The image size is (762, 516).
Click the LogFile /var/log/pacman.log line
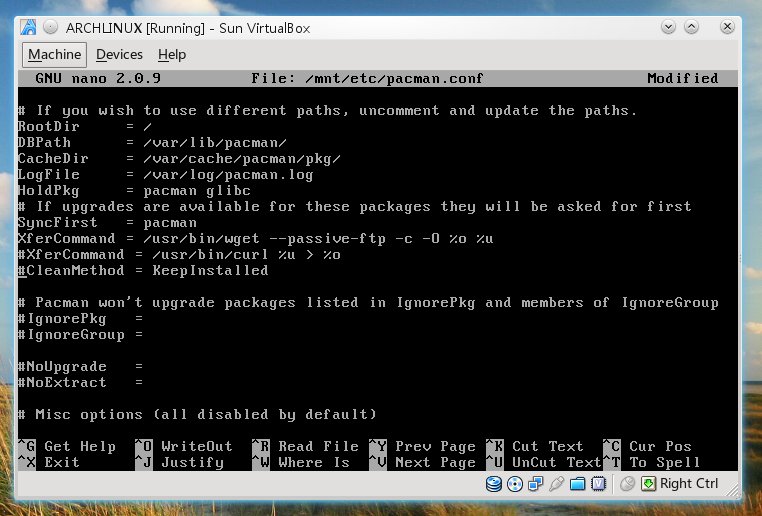pos(166,174)
